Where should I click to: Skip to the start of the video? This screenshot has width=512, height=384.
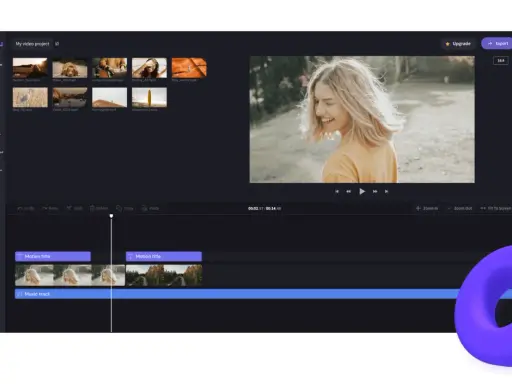pos(337,191)
